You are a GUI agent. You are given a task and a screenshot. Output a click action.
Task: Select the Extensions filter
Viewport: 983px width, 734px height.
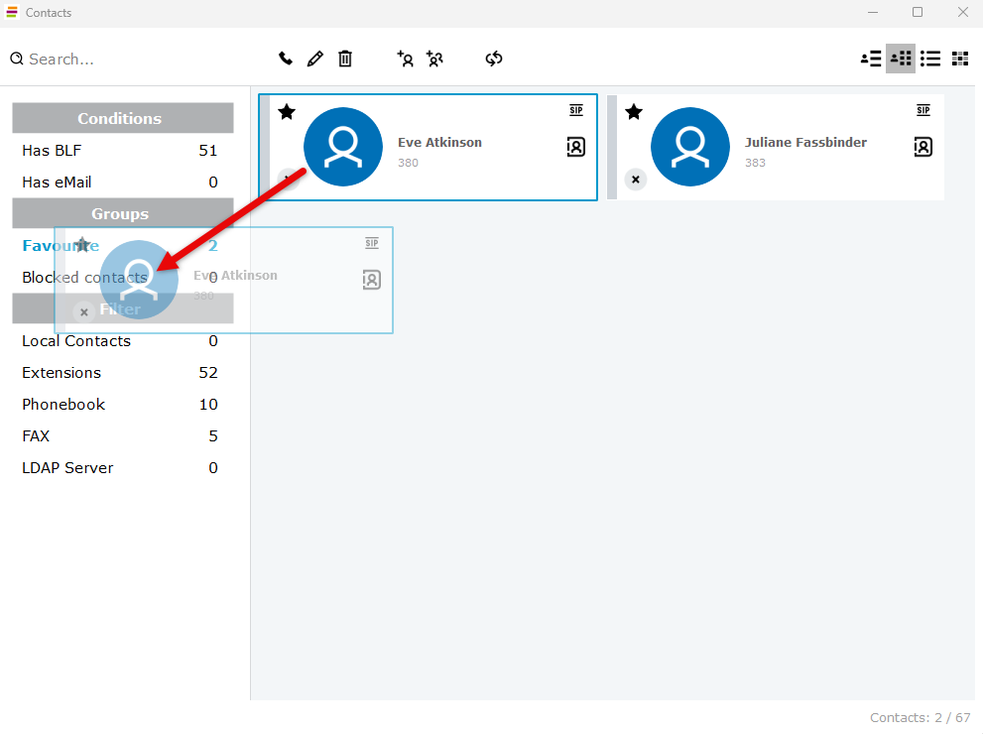click(62, 373)
